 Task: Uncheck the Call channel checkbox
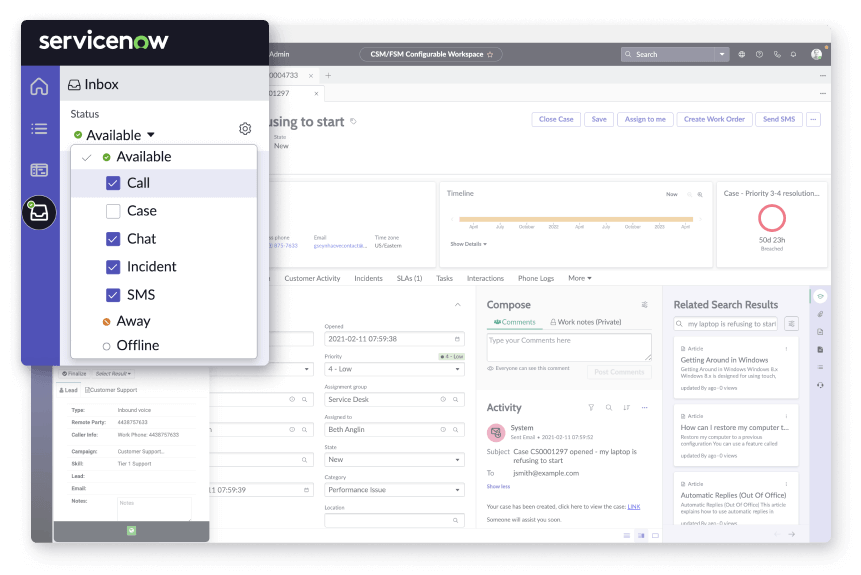click(x=113, y=183)
